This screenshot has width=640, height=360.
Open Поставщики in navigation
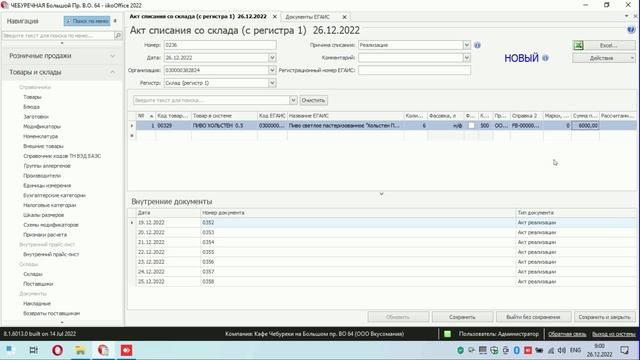[x=38, y=284]
